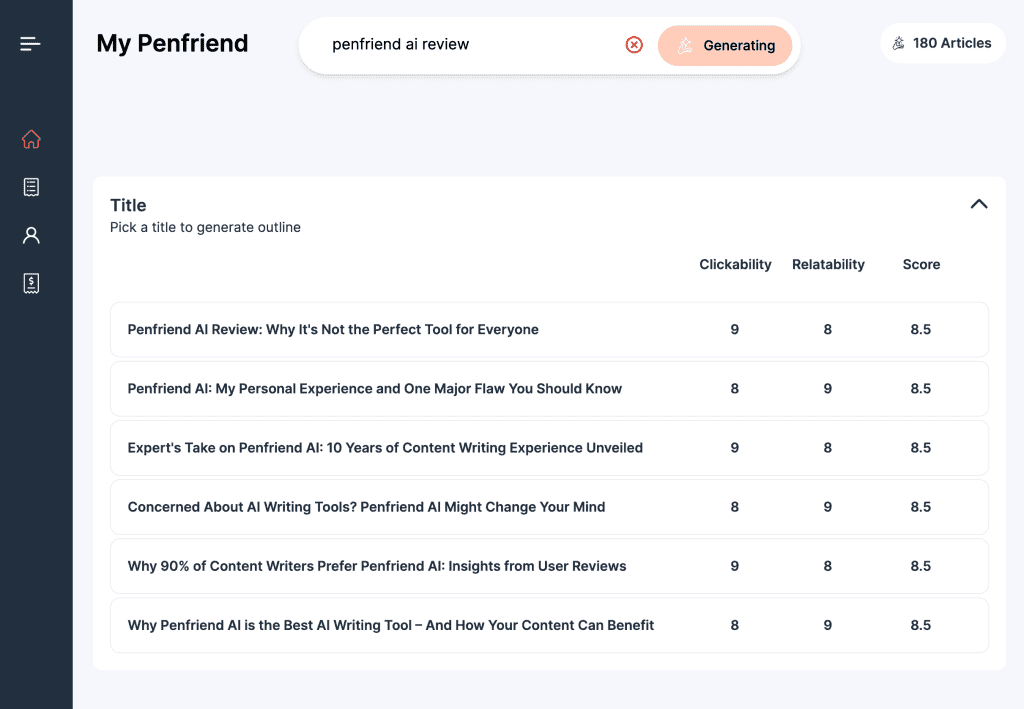Choose title 'Concerned About AI Writing Tools?'
Viewport: 1024px width, 709px height.
coord(549,507)
